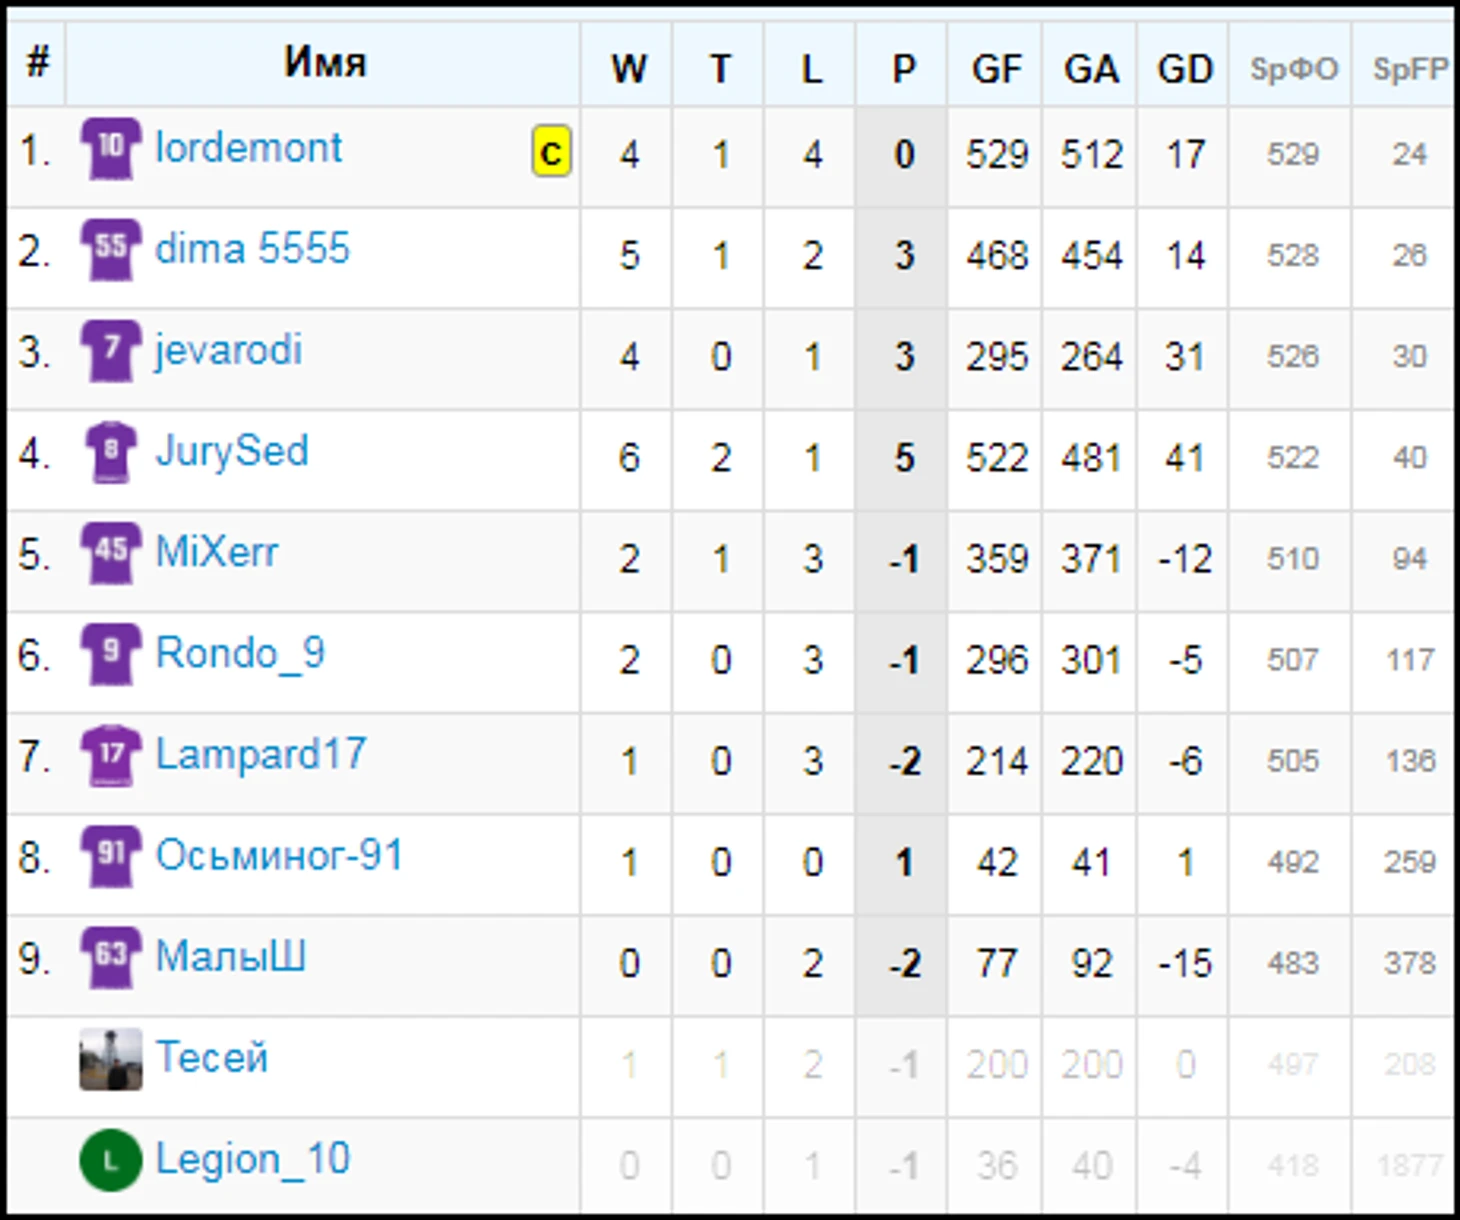Click the green Legion_10 avatar circle

tap(110, 1160)
